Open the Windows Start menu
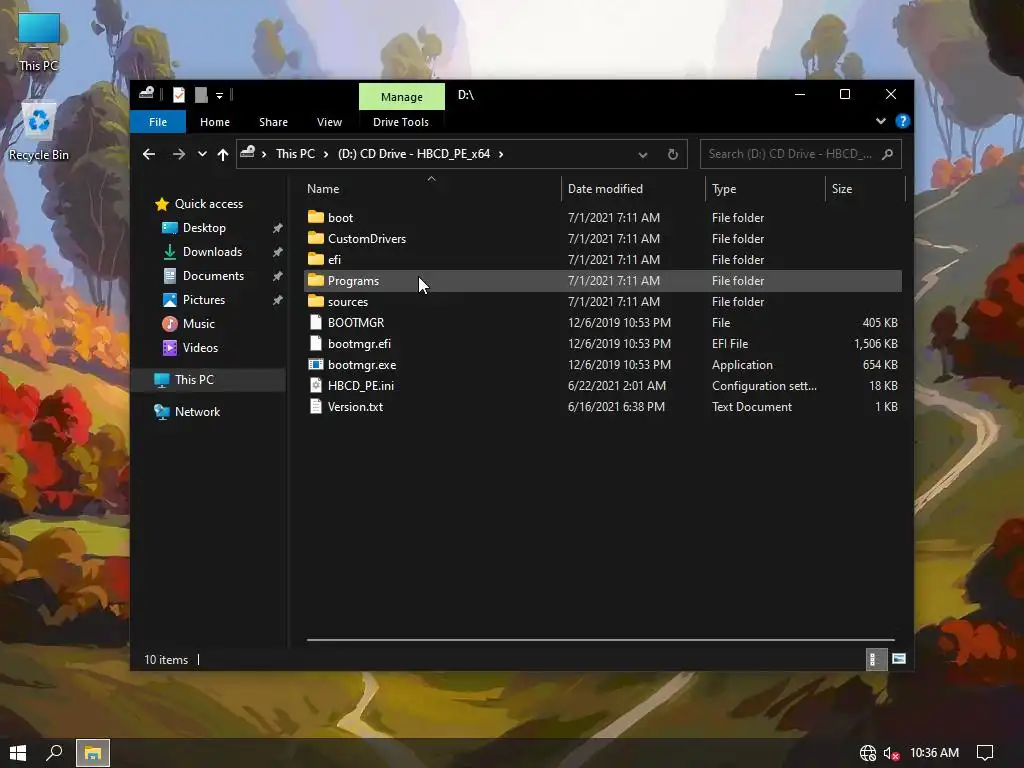 coord(18,753)
